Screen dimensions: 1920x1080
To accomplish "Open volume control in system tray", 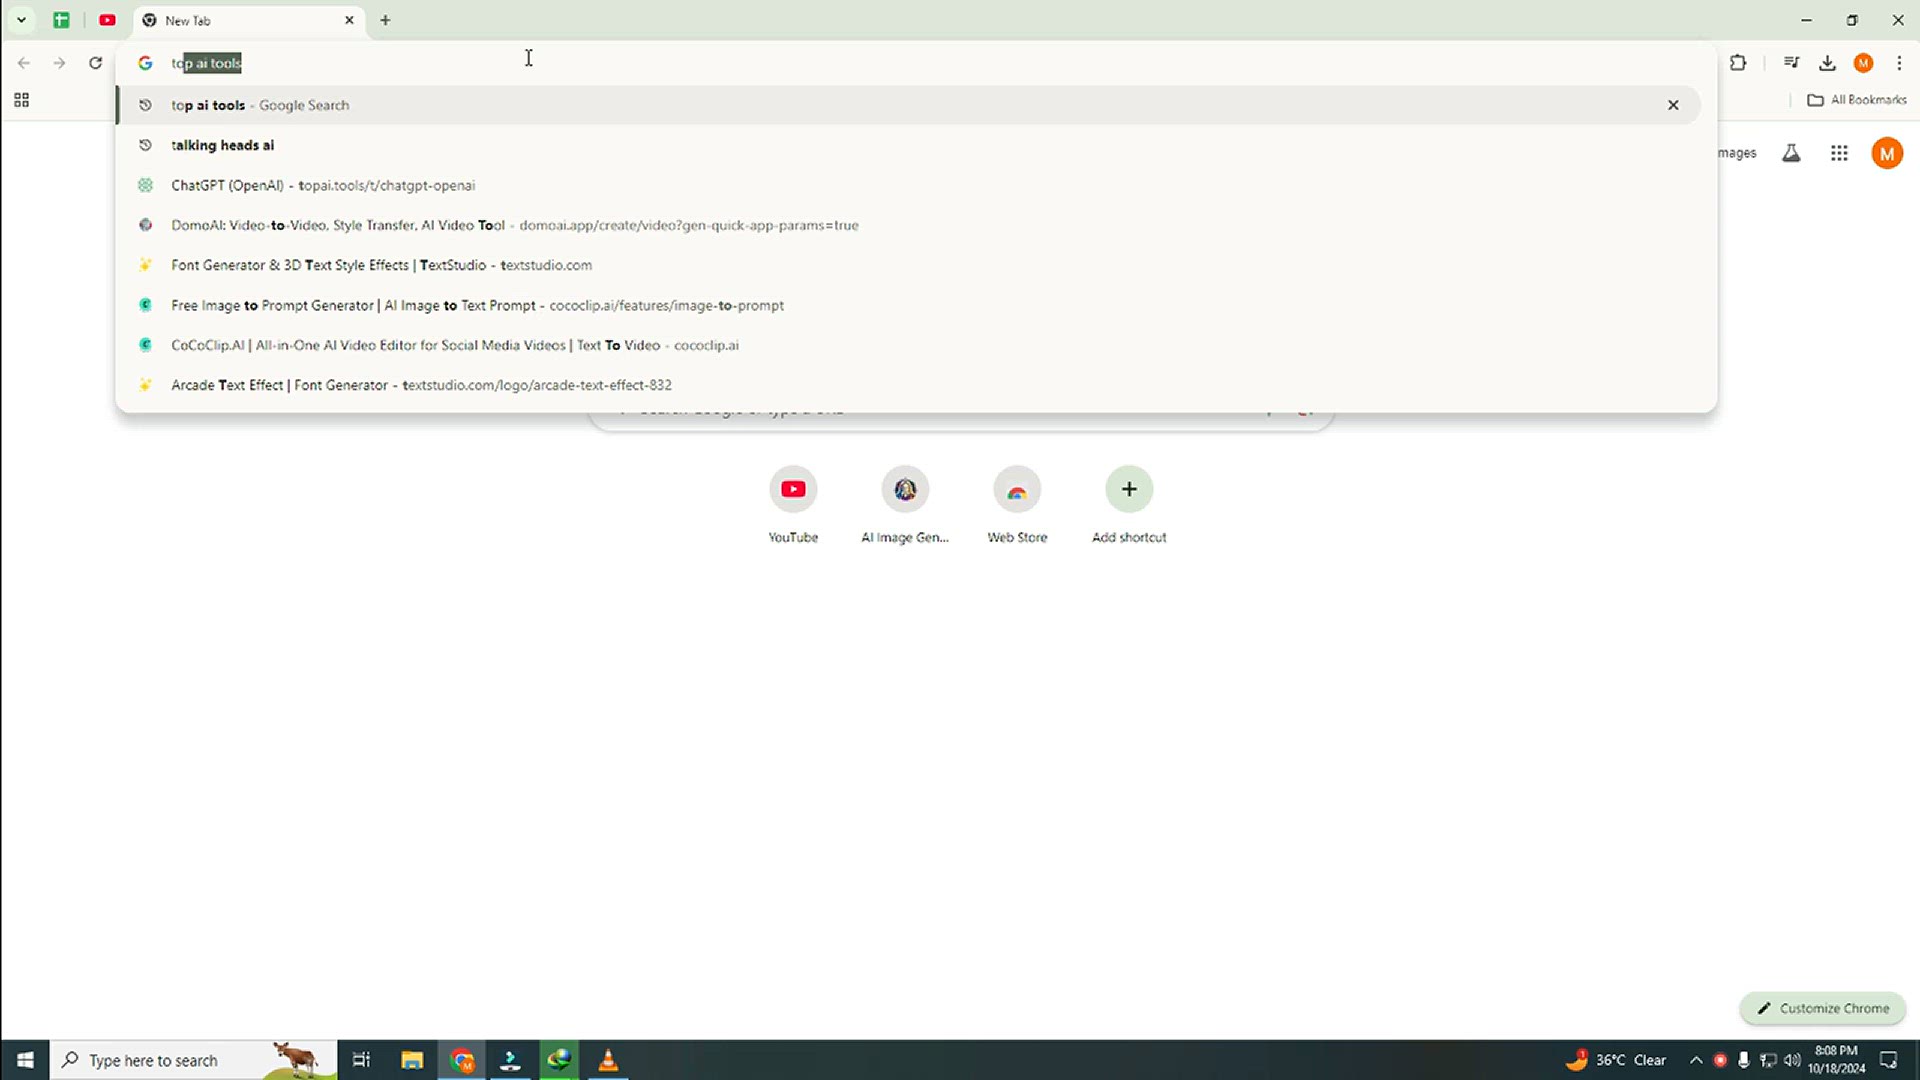I will coord(1792,1060).
